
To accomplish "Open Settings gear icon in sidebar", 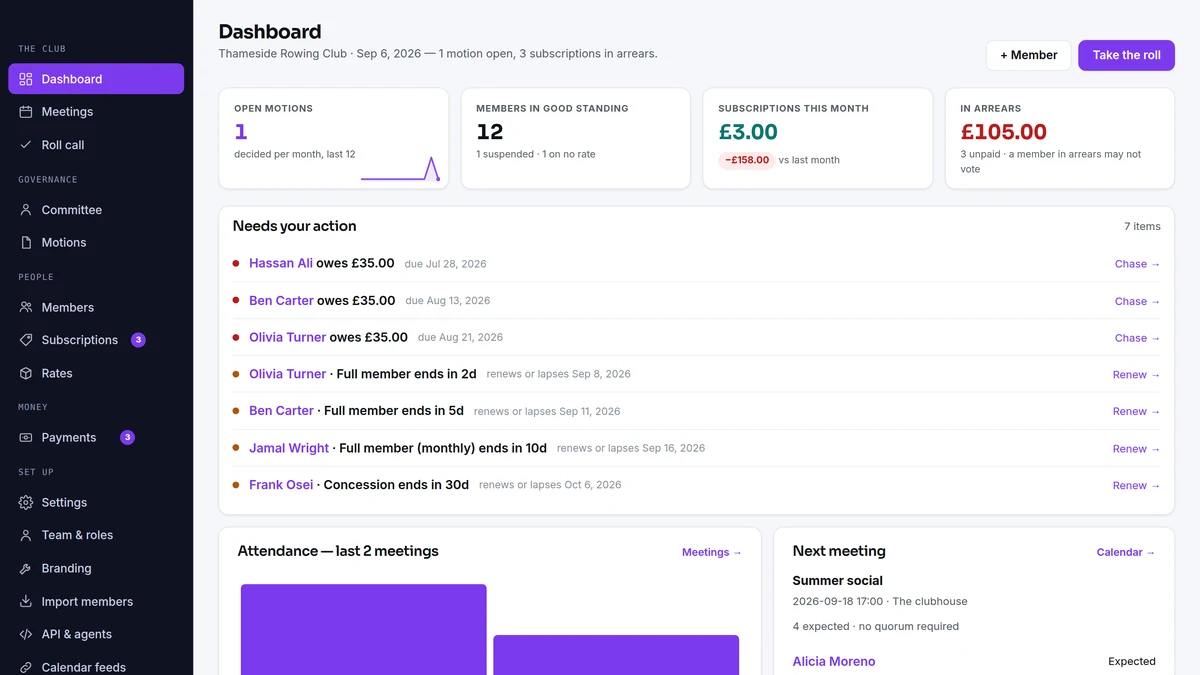I will pyautogui.click(x=26, y=503).
